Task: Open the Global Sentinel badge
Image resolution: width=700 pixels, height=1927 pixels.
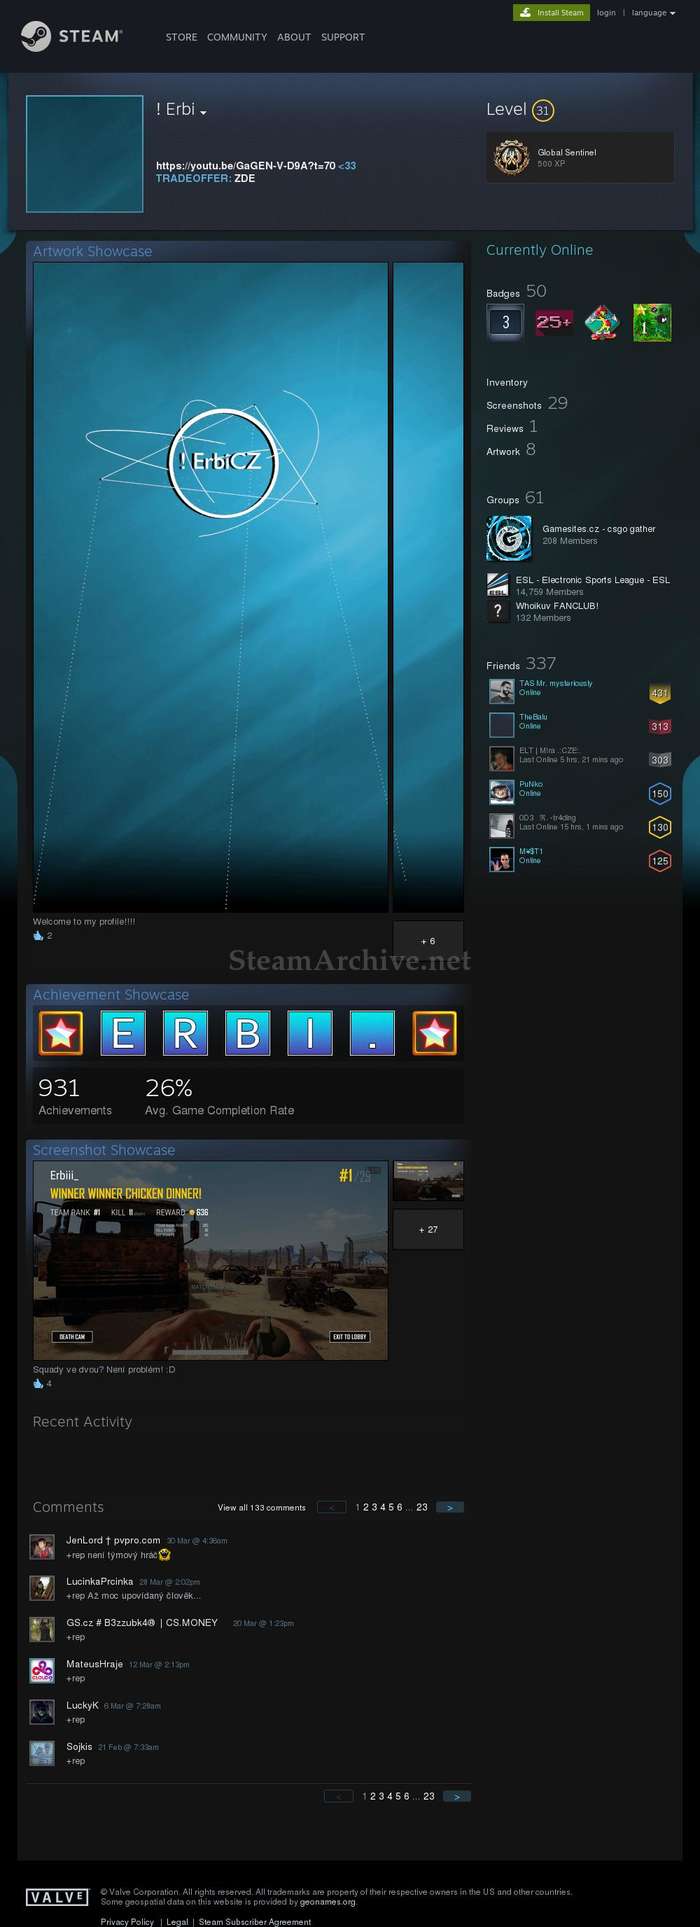Action: [579, 157]
